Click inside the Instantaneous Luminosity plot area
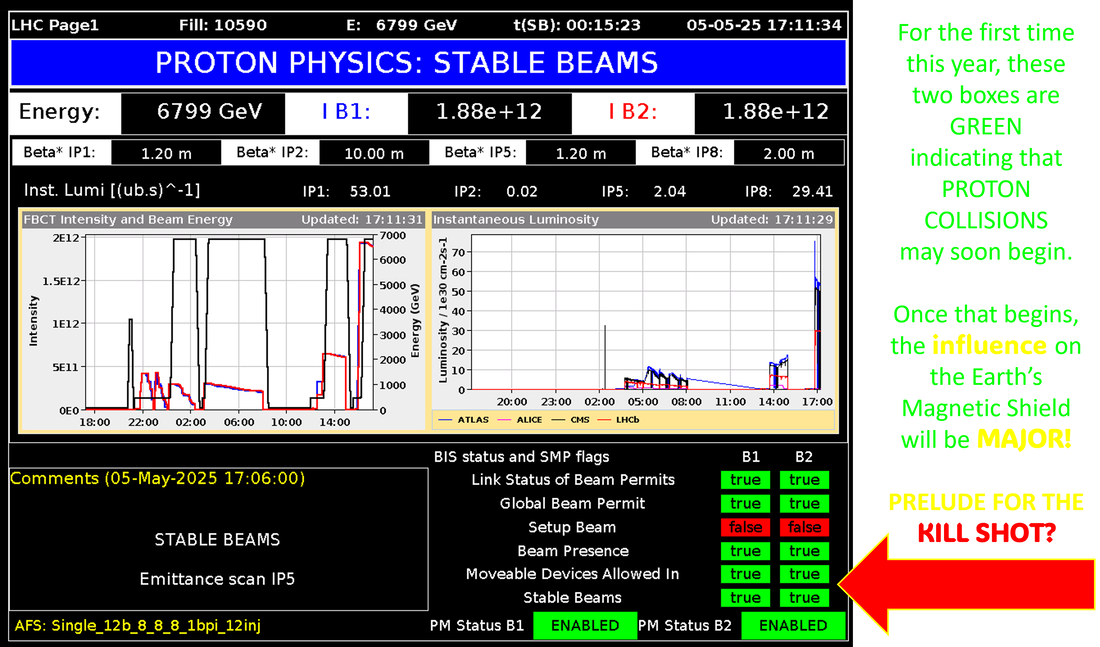This screenshot has height=647, width=1100. 645,312
